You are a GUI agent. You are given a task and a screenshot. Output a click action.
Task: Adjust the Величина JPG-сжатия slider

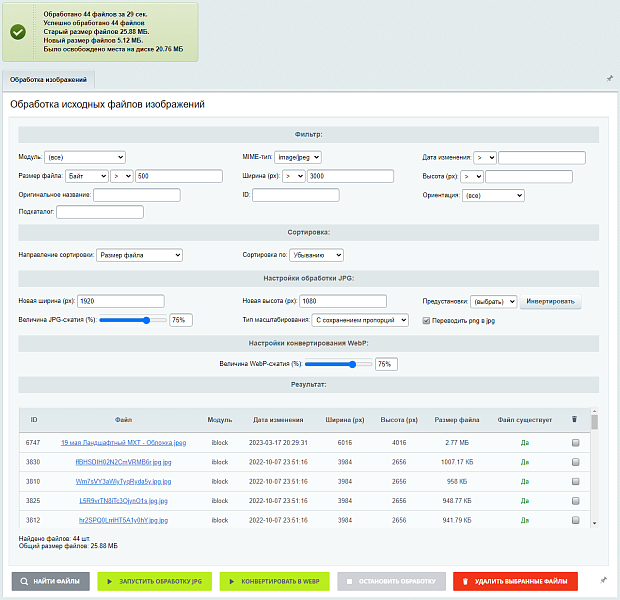(147, 320)
